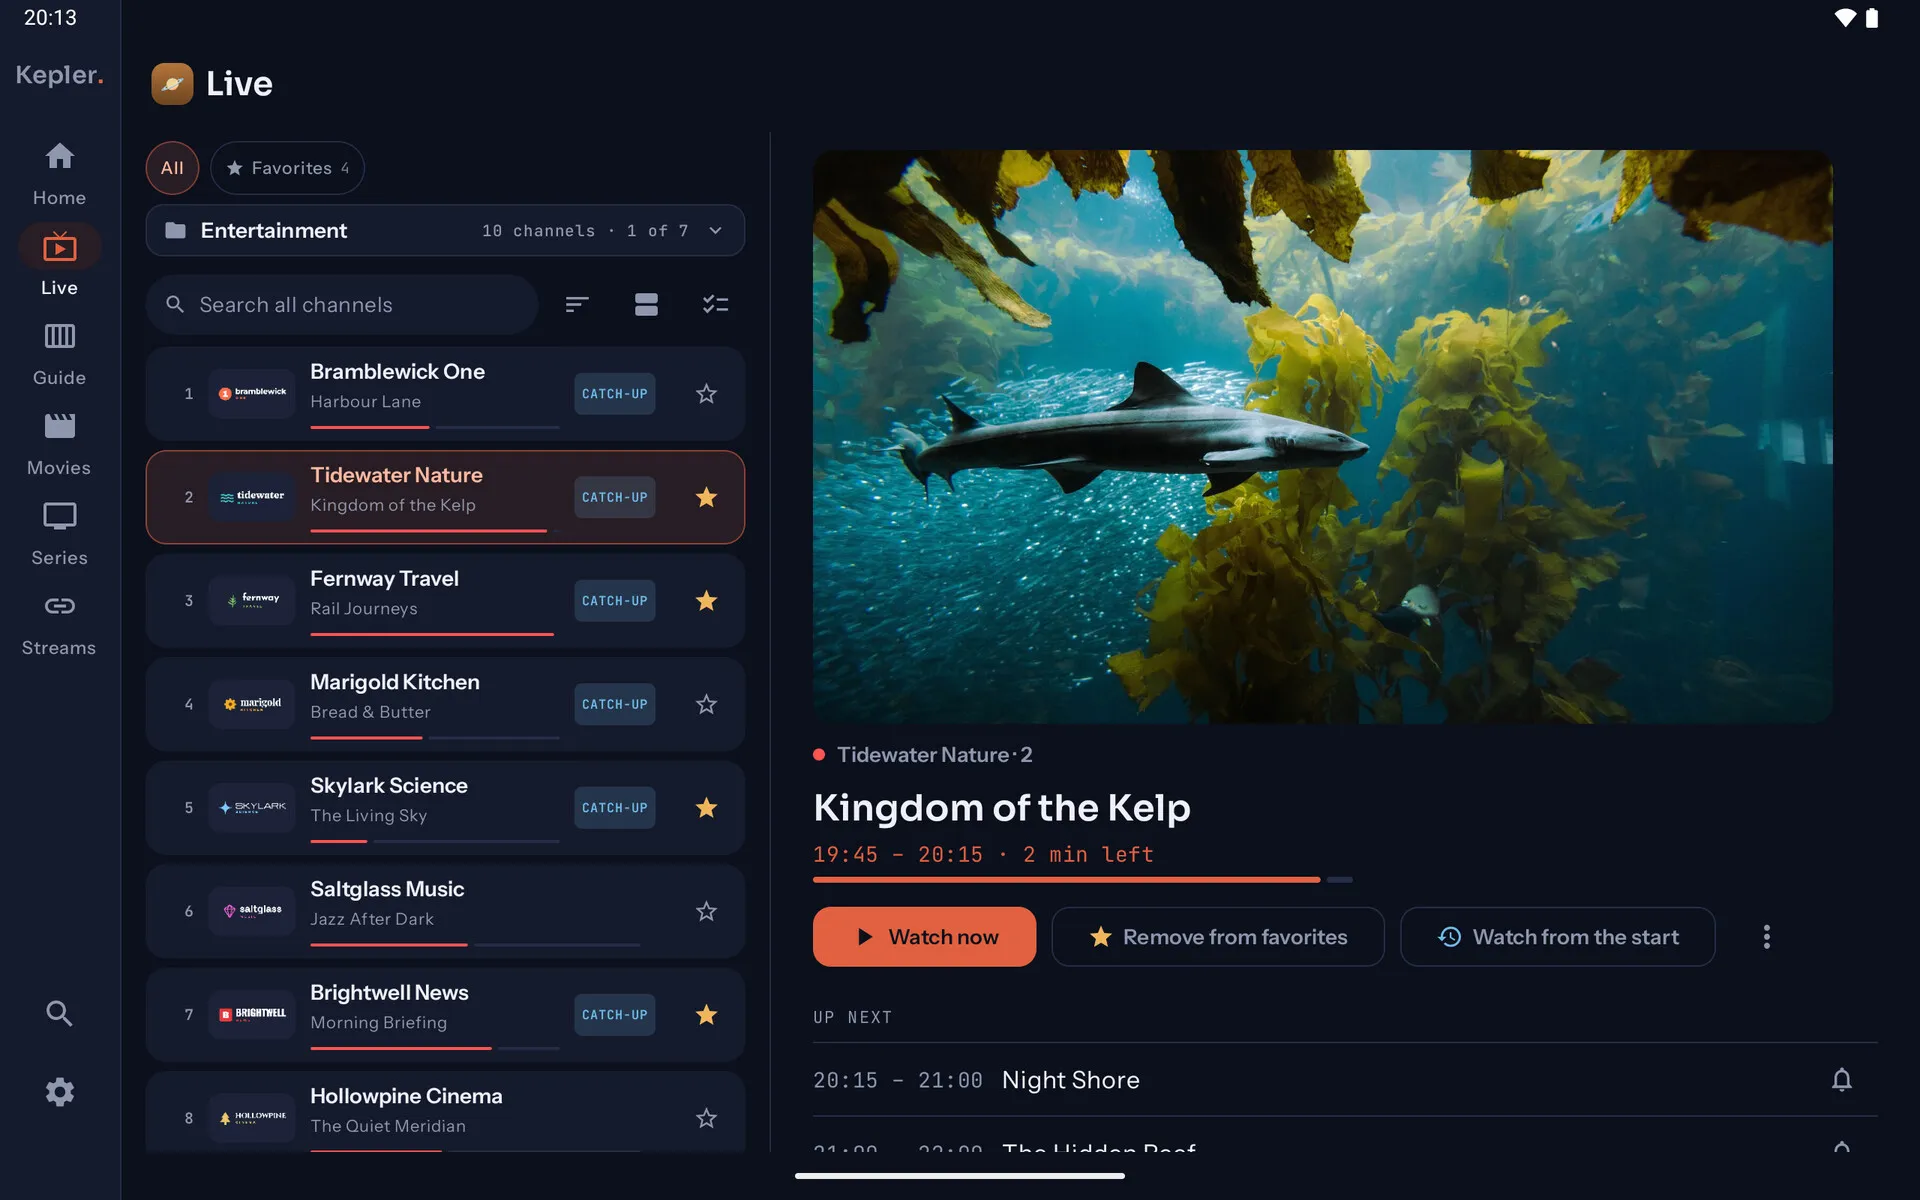Viewport: 1920px width, 1200px height.
Task: Click Remove from favorites button
Action: (x=1218, y=937)
